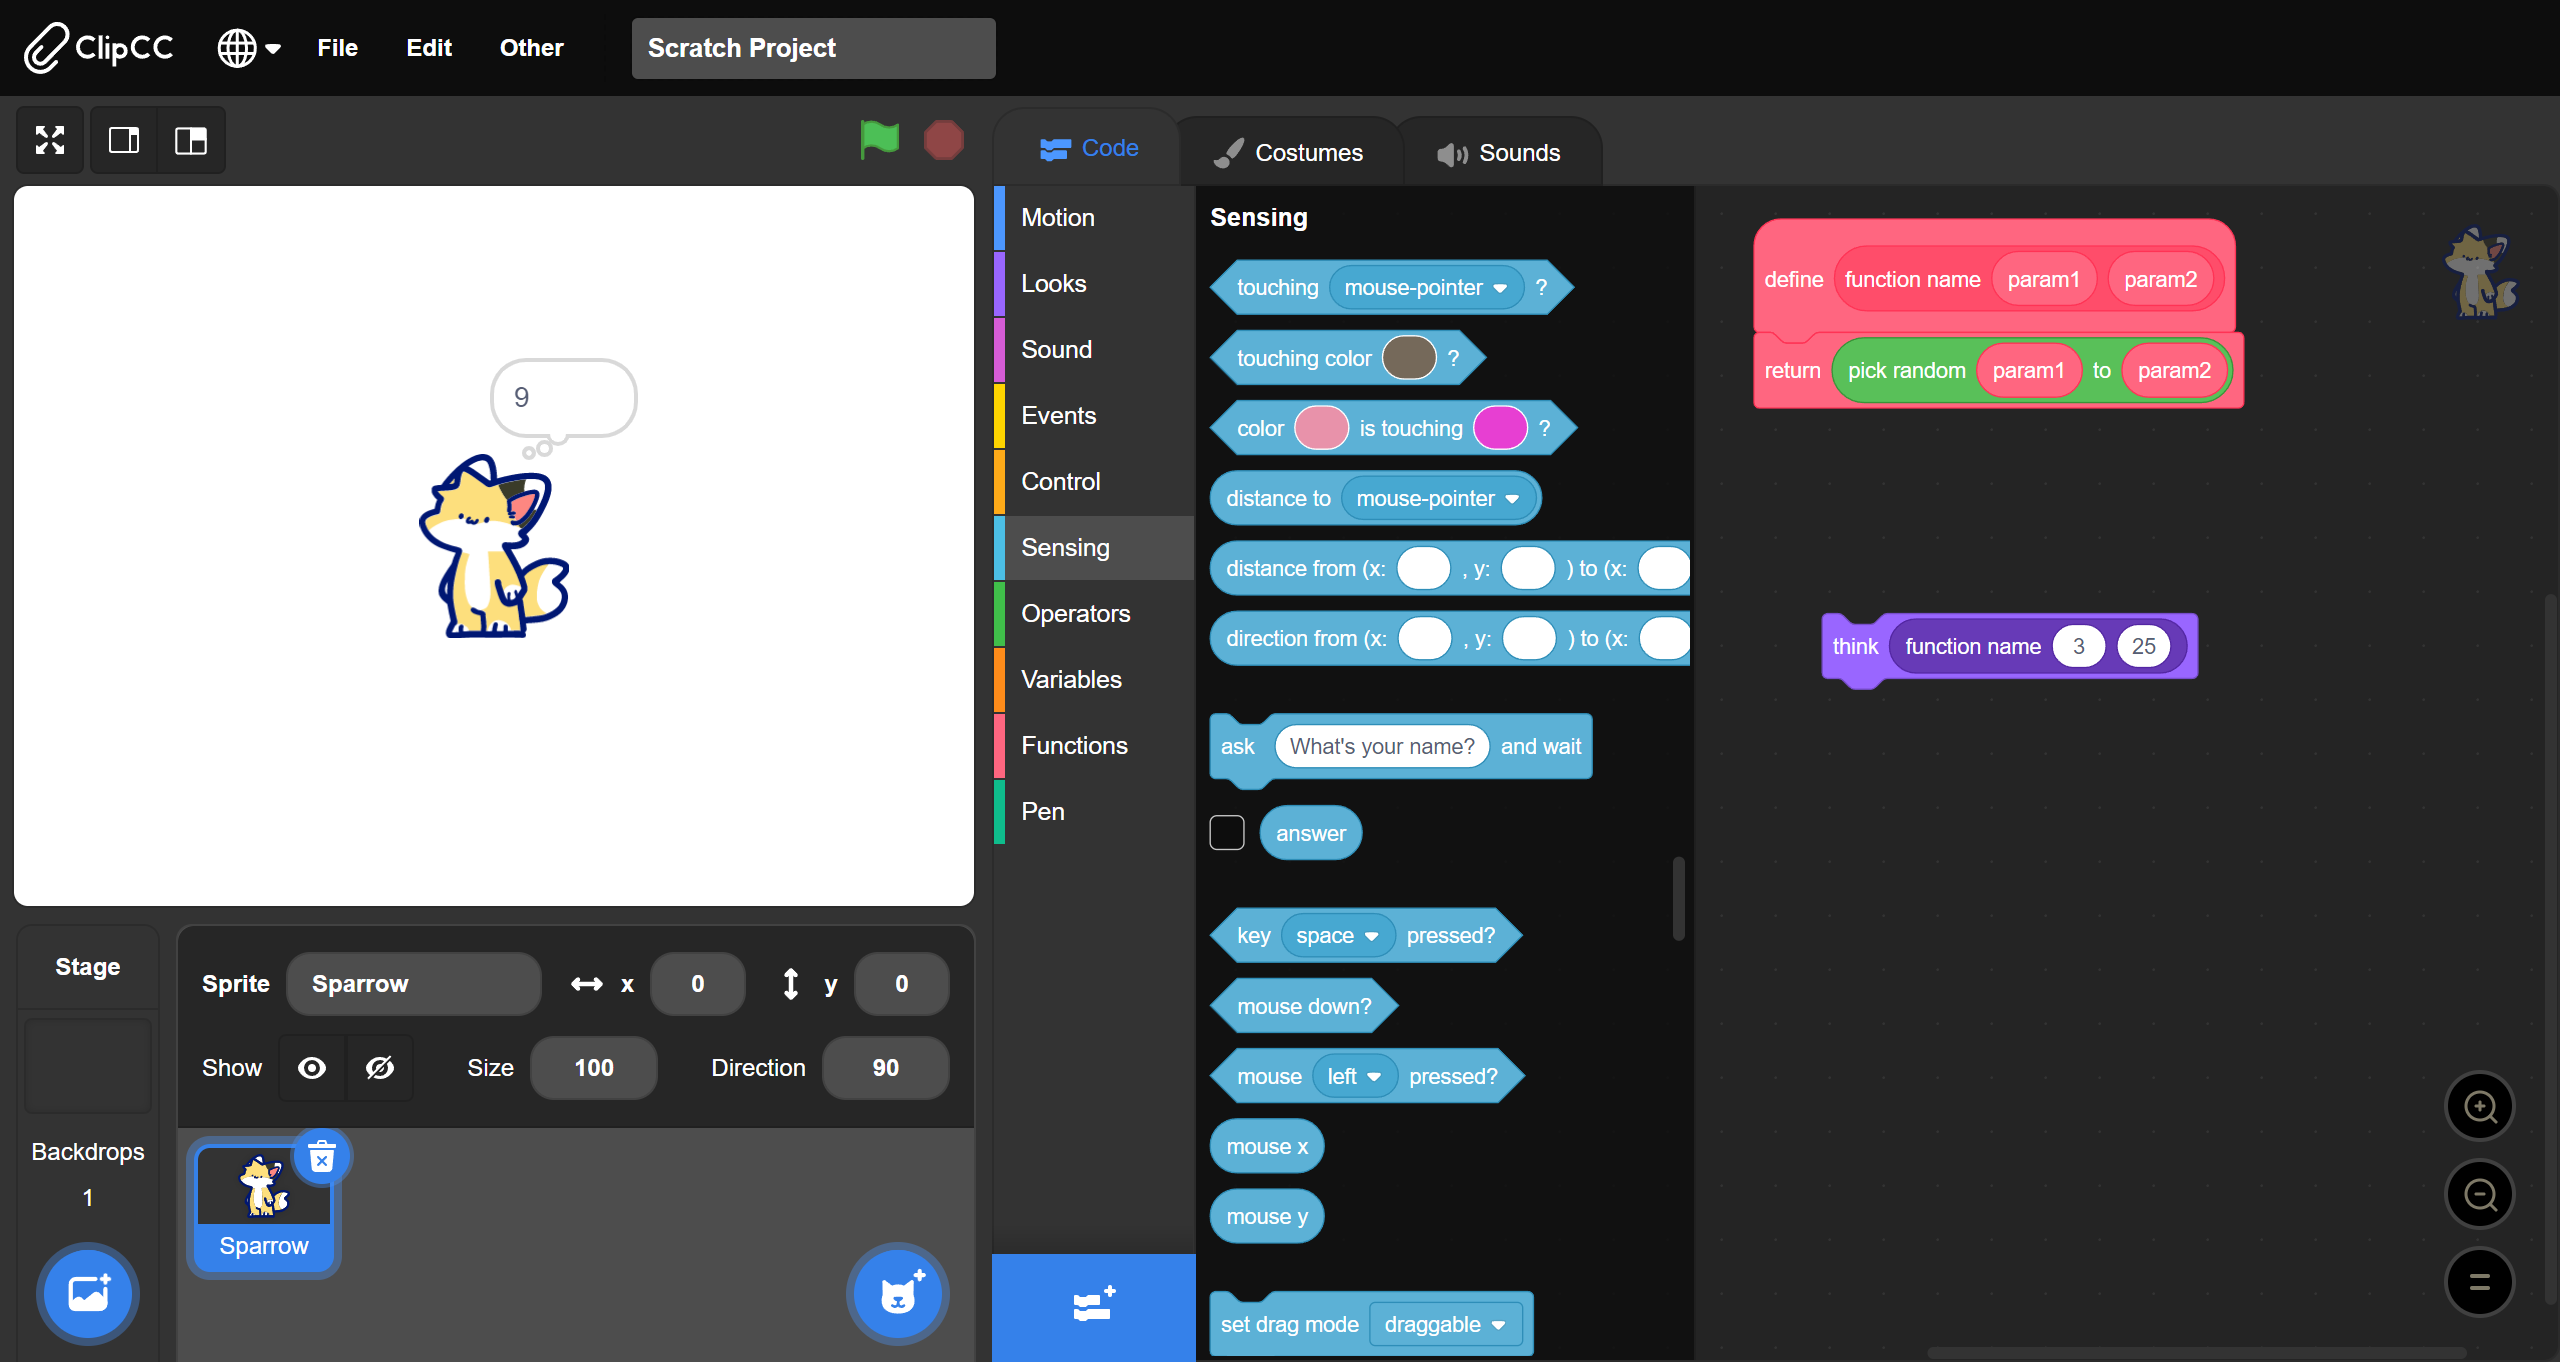Click x field in distance from block
This screenshot has height=1362, width=2560.
1423,568
